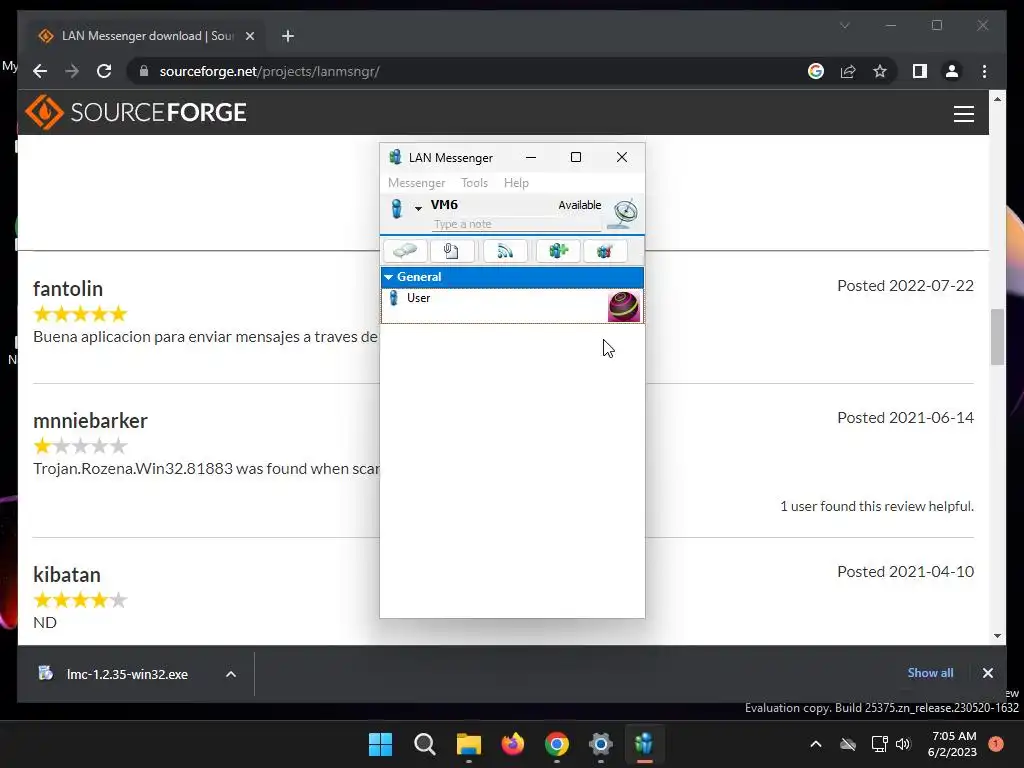Click the SourceForge logo
This screenshot has width=1024, height=768.
coord(136,112)
